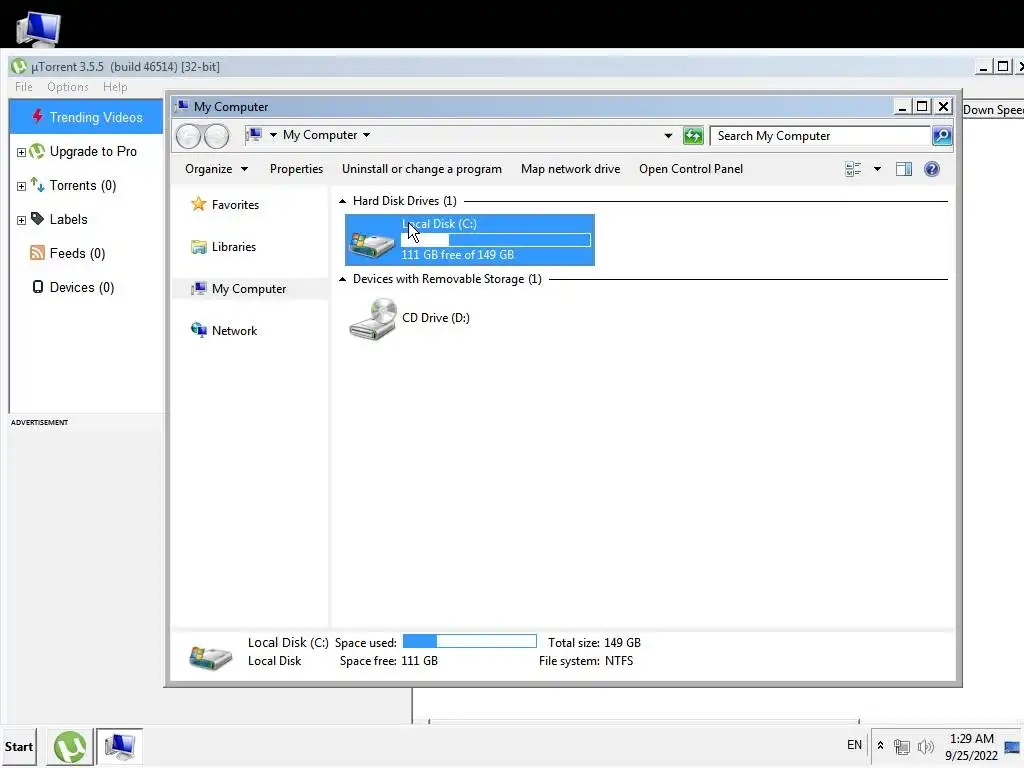Open the Organize dropdown menu
Screen dimensions: 1024x768
tap(216, 169)
